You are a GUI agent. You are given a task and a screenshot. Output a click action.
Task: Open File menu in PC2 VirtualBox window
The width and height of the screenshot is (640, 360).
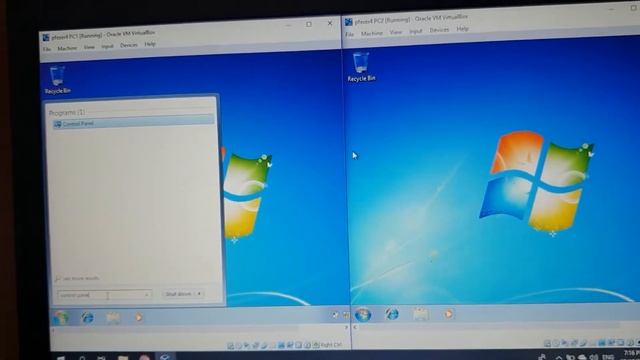click(349, 35)
